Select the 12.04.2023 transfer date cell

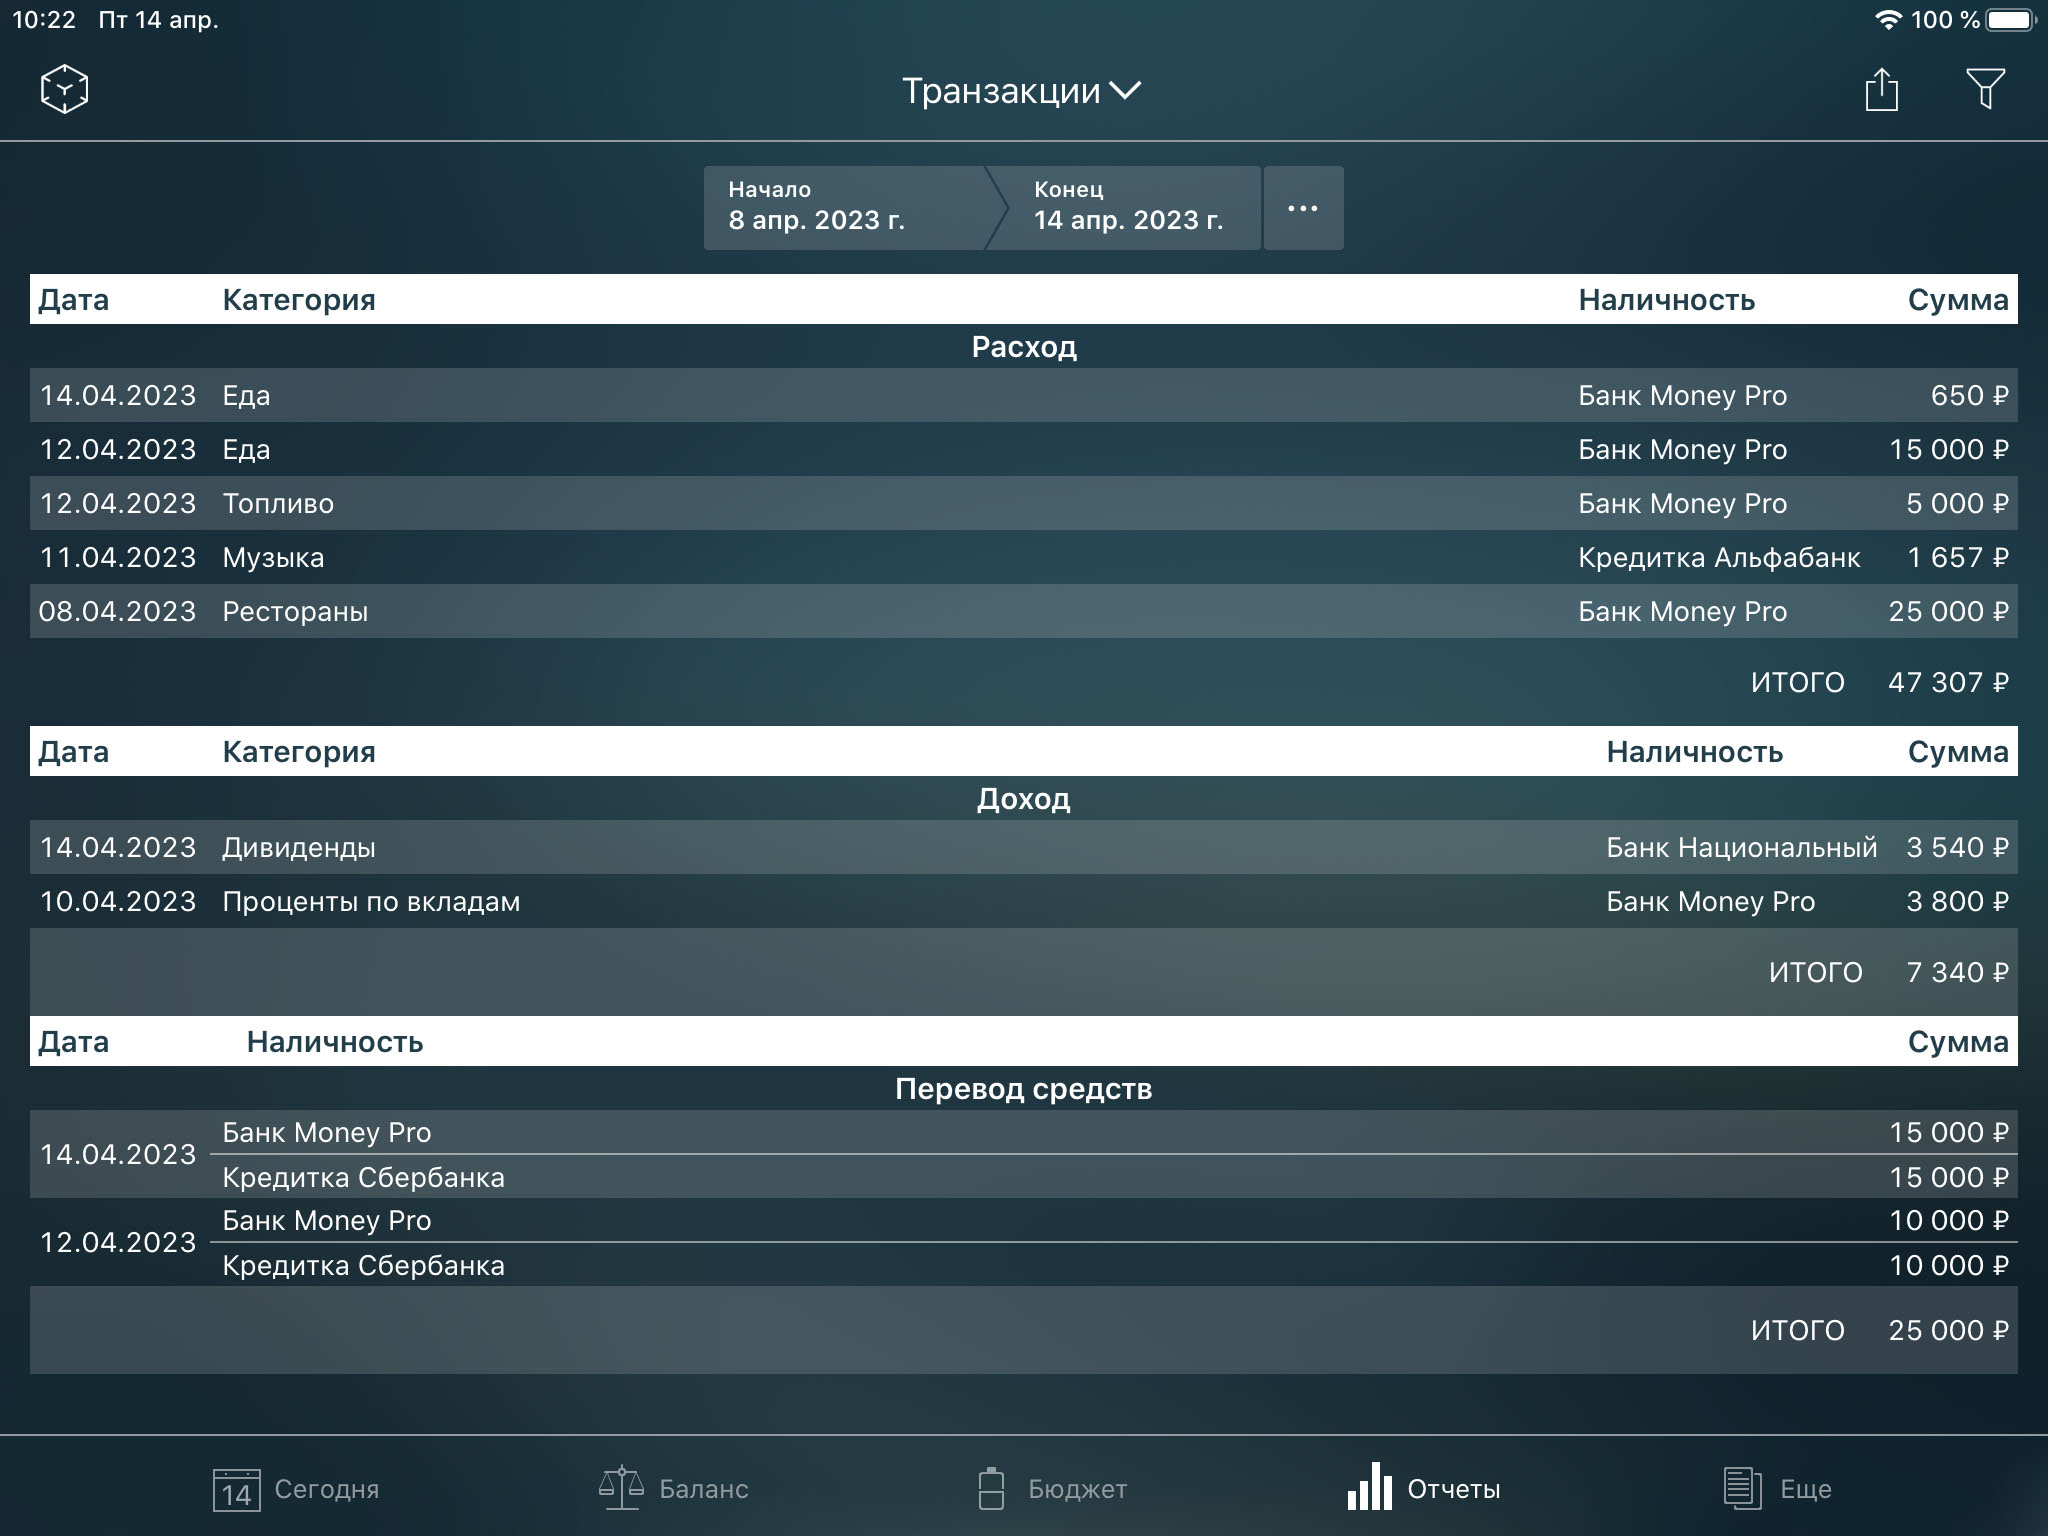tap(118, 1242)
